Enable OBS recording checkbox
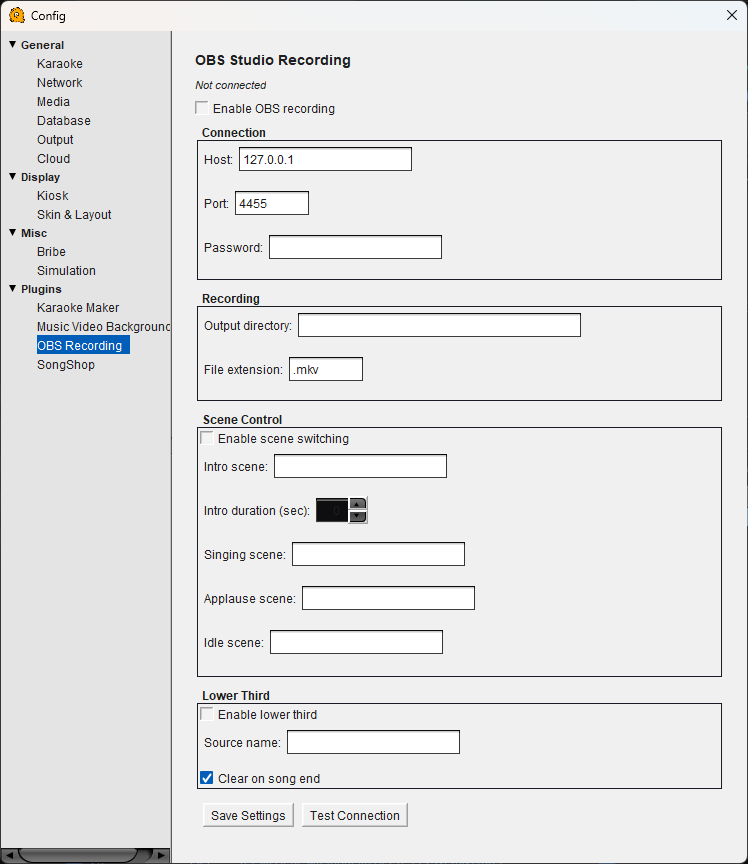Image resolution: width=748 pixels, height=864 pixels. 202,108
